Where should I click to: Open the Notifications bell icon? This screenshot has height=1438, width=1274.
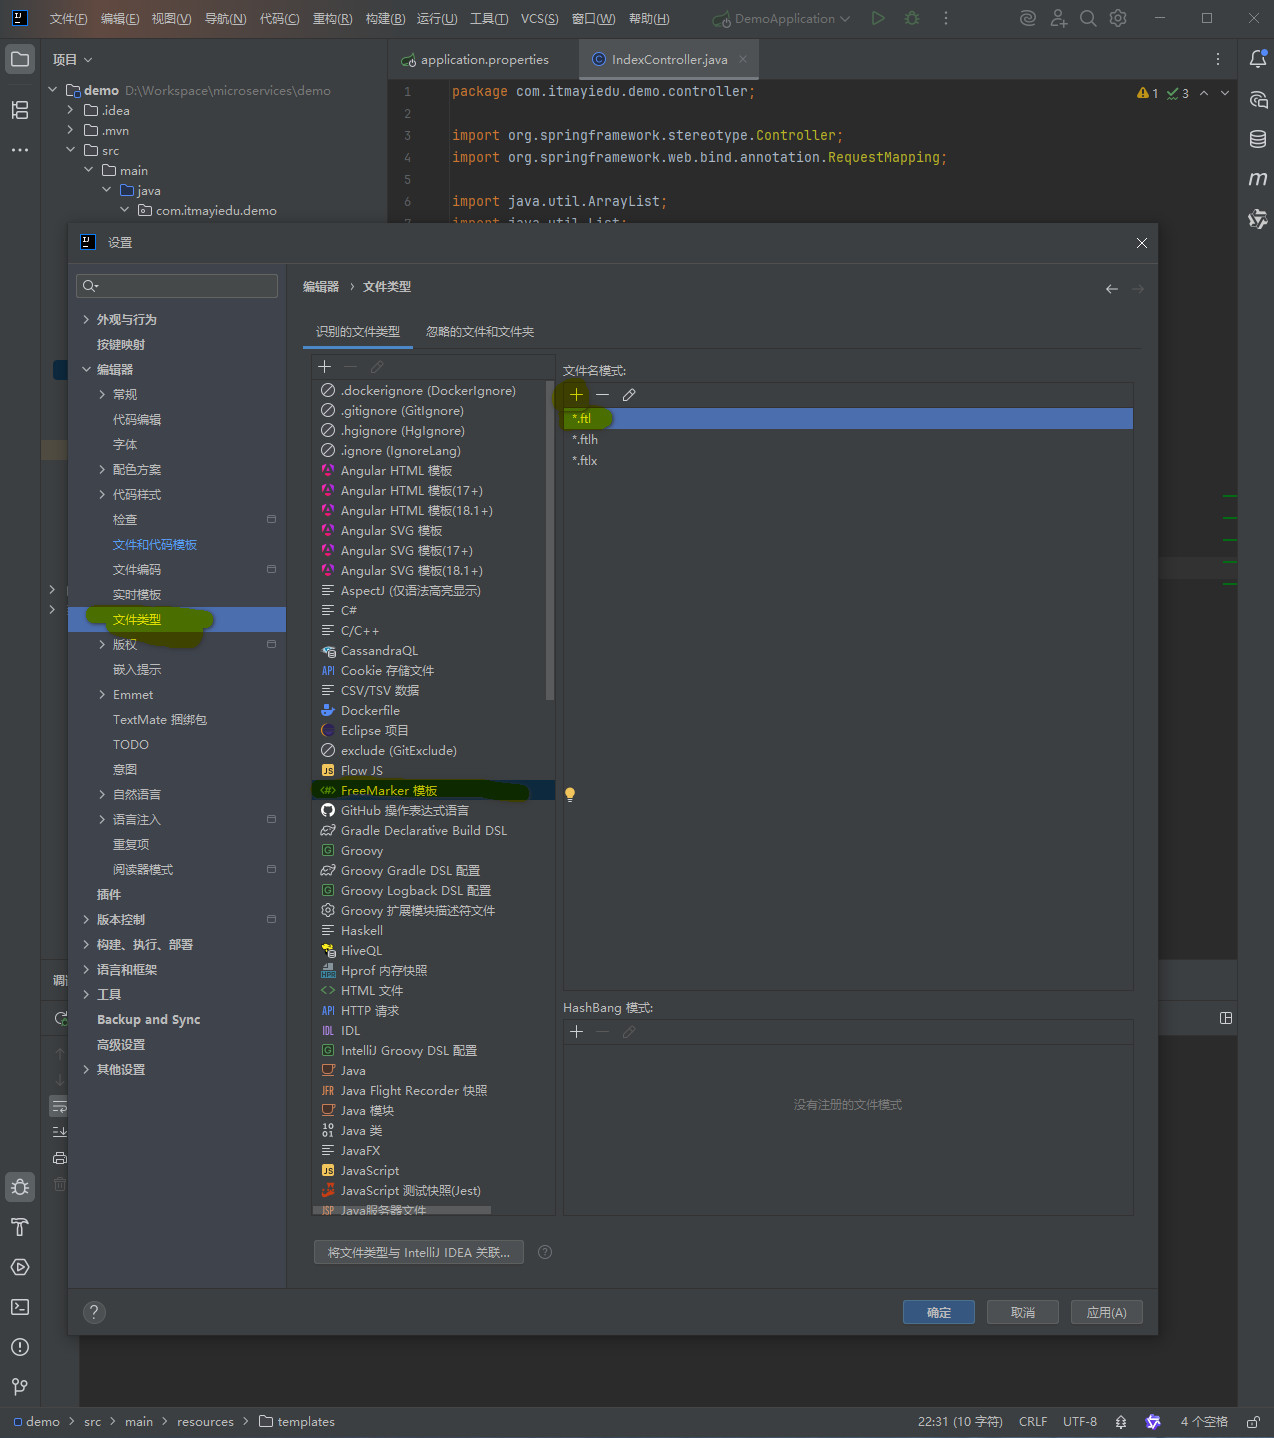click(x=1258, y=59)
